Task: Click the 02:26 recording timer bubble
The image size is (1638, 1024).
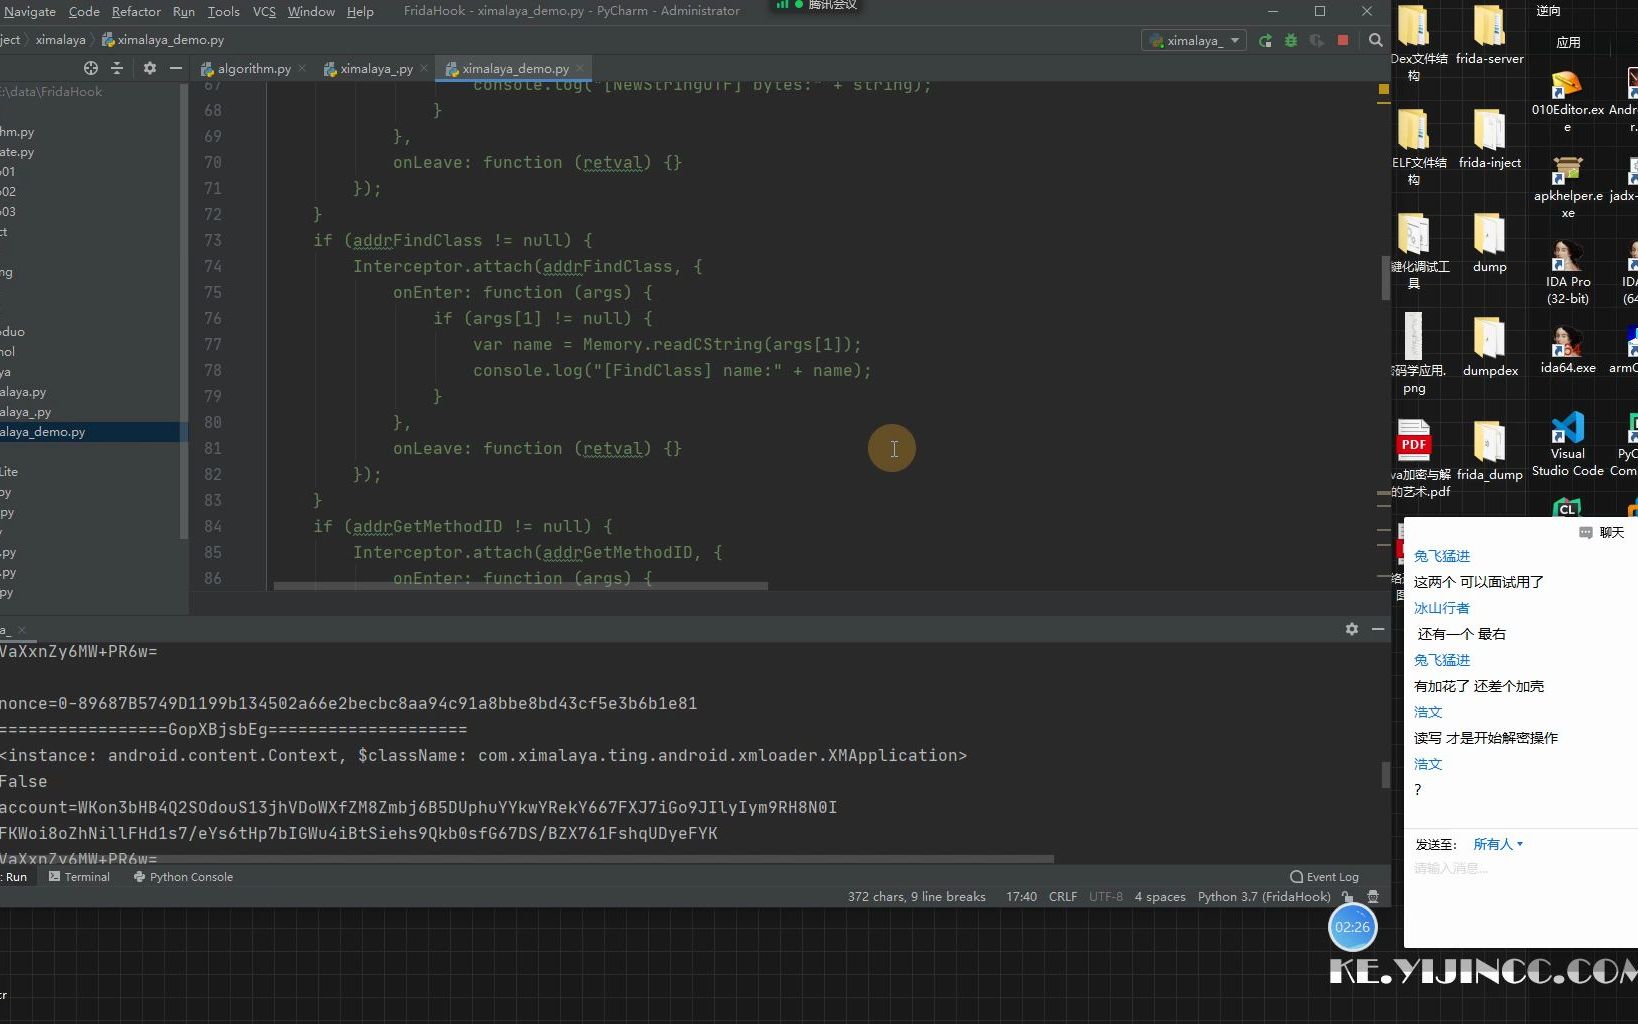Action: 1352,927
